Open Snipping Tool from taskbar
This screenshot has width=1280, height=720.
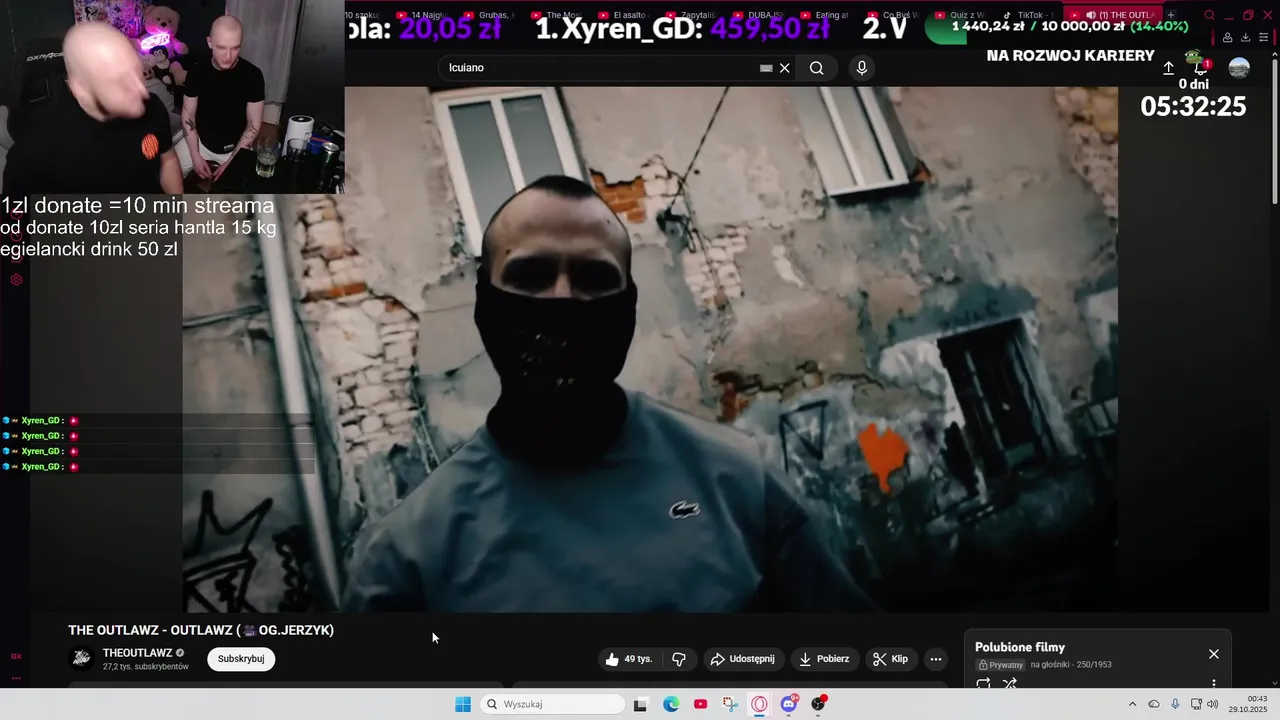[x=730, y=704]
